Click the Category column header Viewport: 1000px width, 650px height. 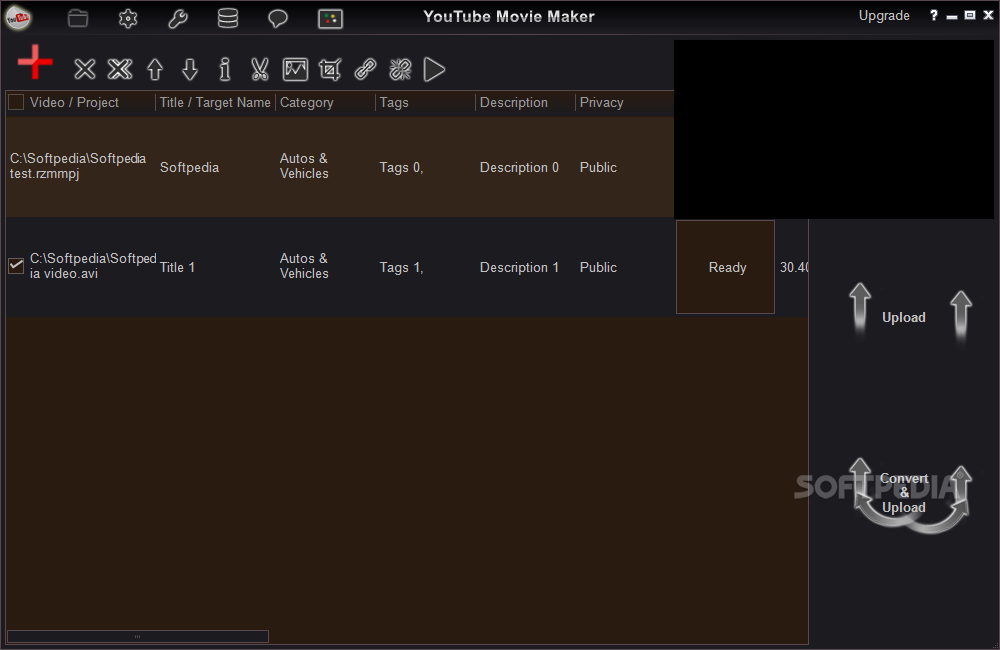(306, 102)
